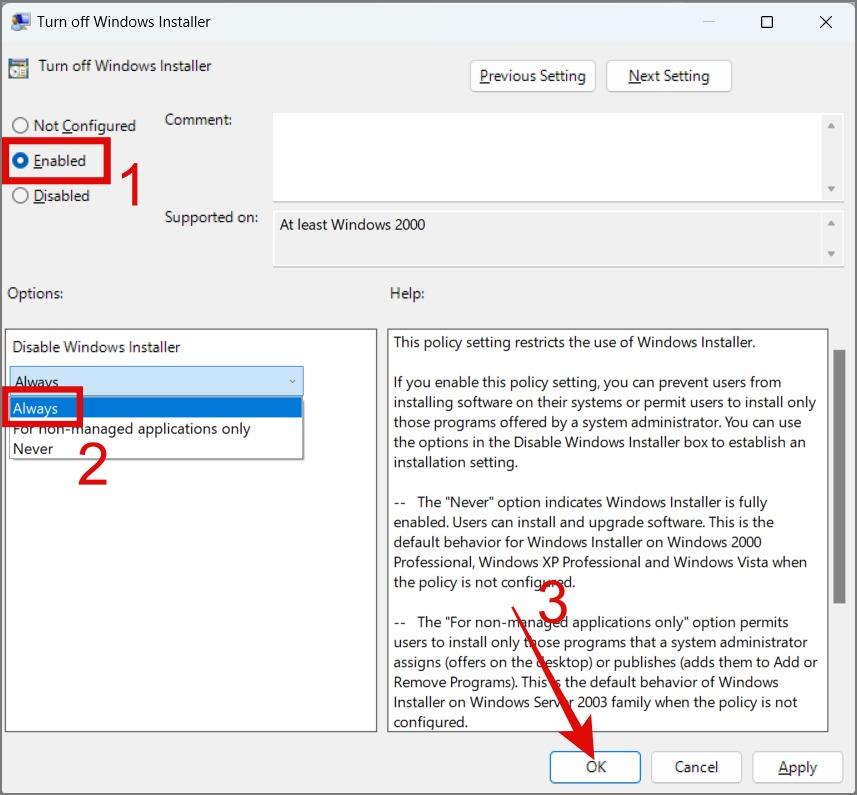Maximize the Turn off Windows Installer window

767,22
